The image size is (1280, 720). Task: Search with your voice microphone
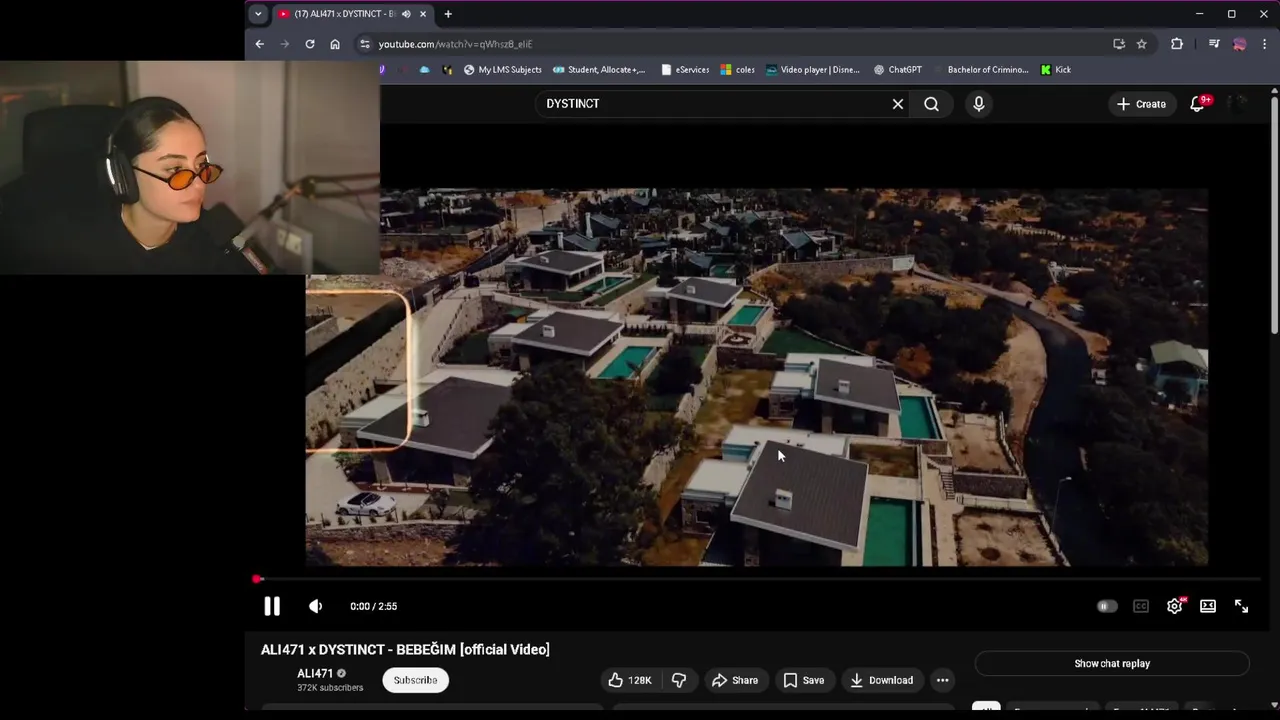[x=979, y=104]
